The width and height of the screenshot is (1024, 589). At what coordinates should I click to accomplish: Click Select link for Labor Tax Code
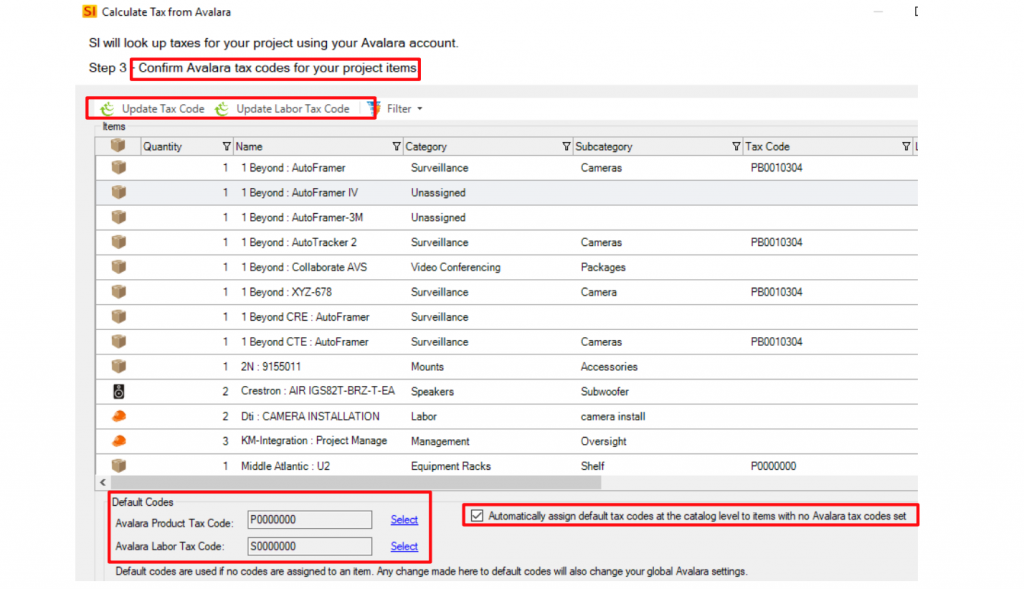pos(404,546)
